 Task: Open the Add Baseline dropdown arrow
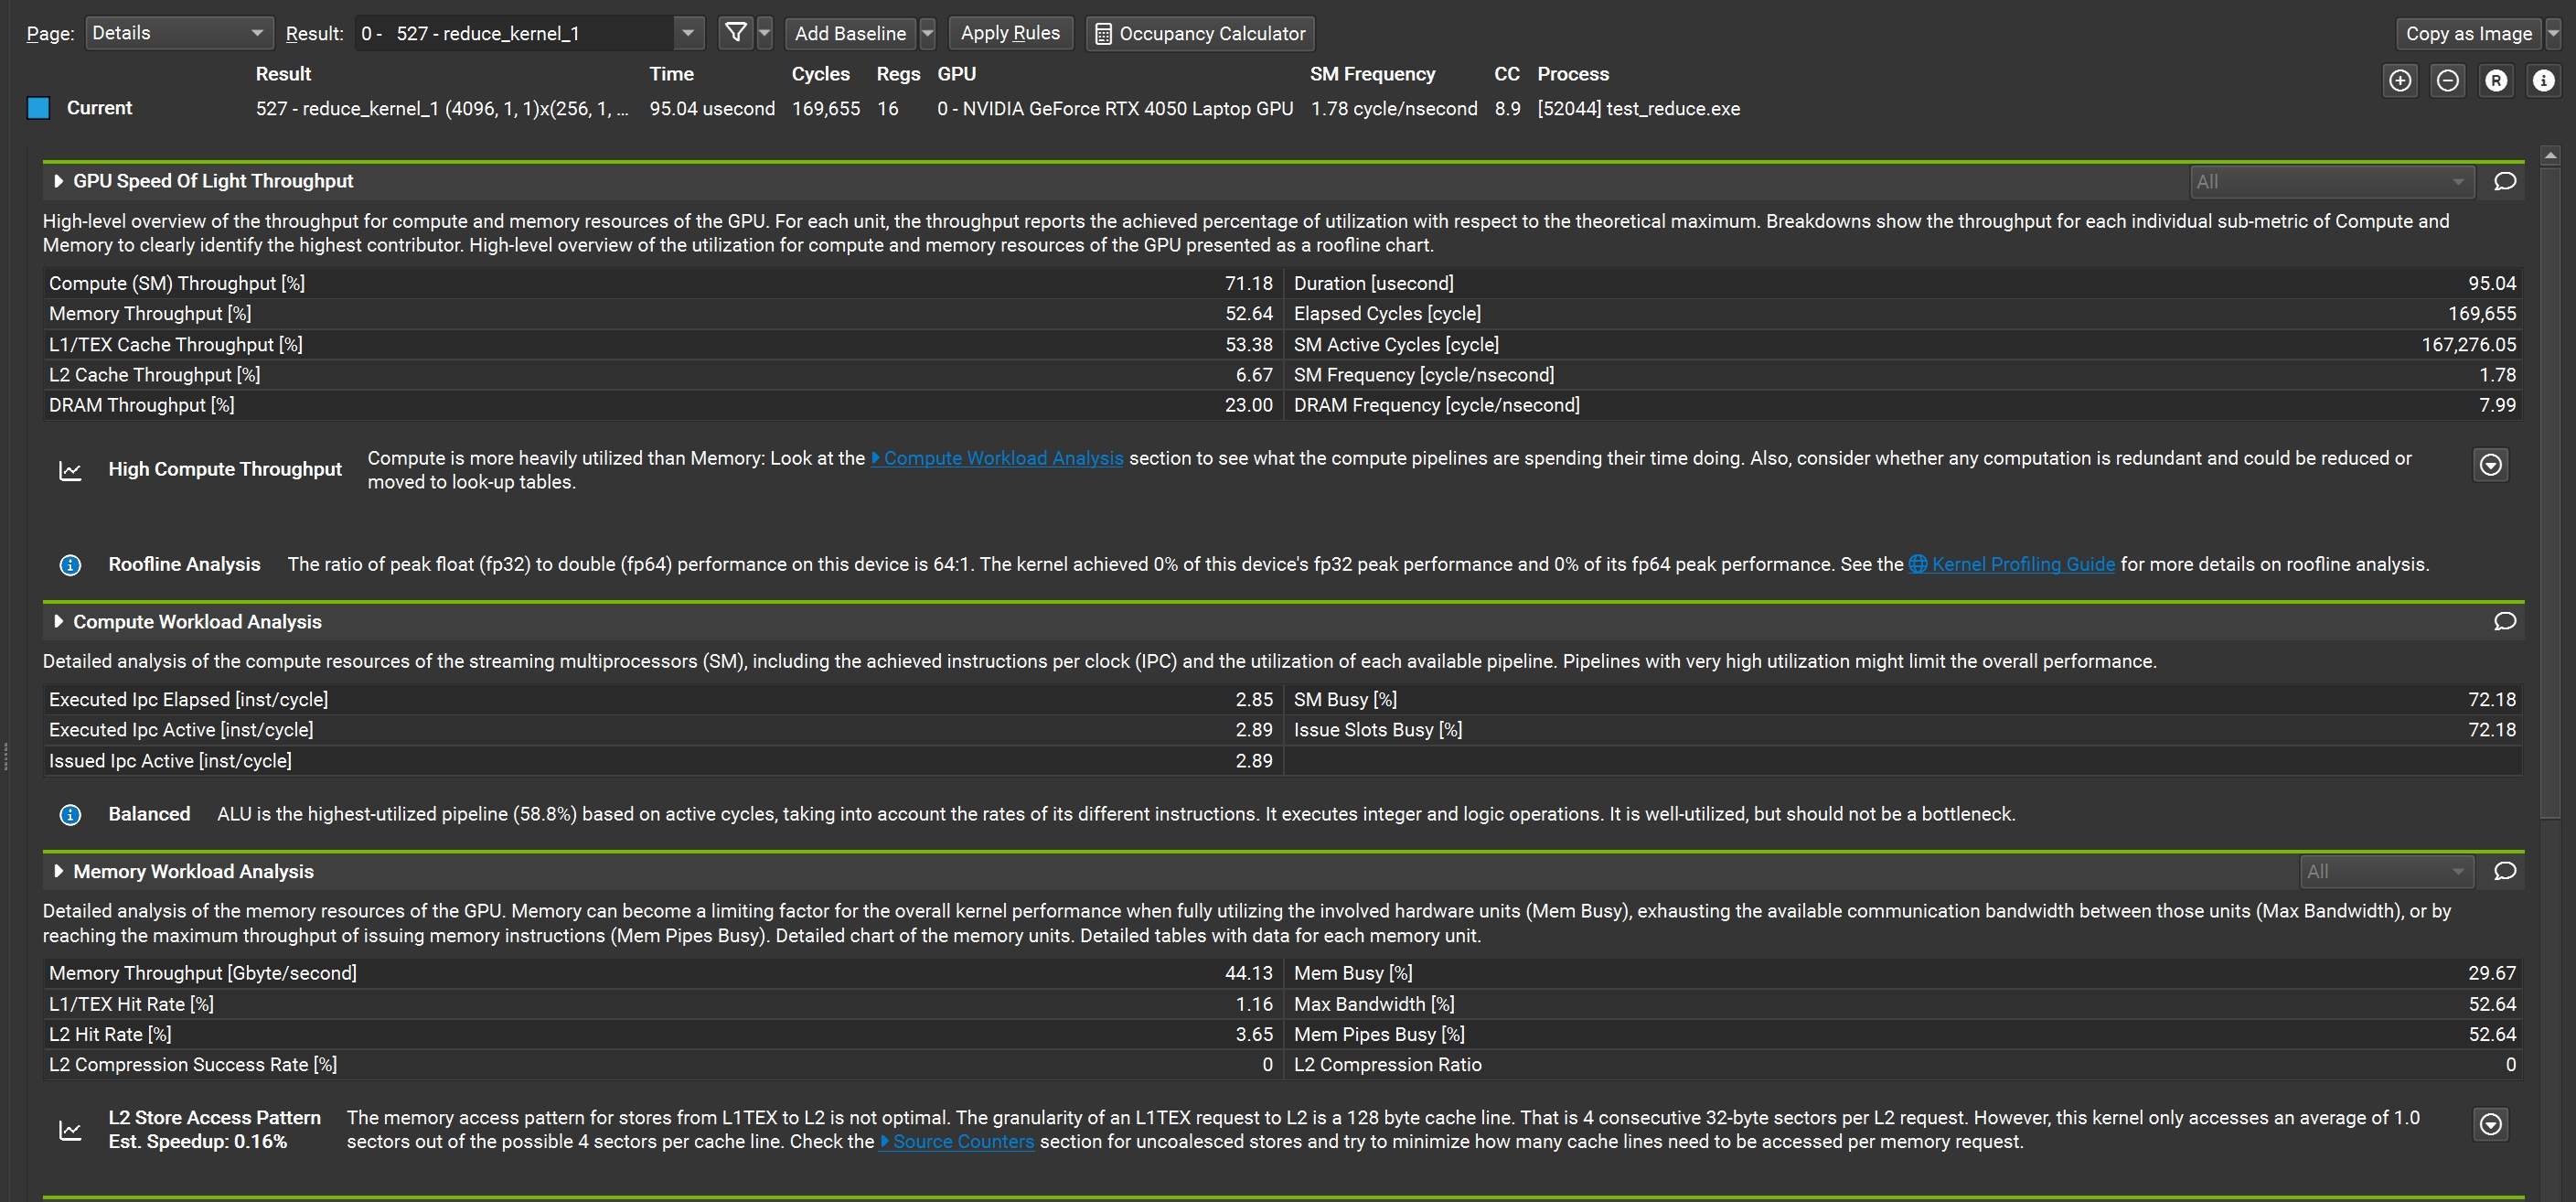(927, 33)
